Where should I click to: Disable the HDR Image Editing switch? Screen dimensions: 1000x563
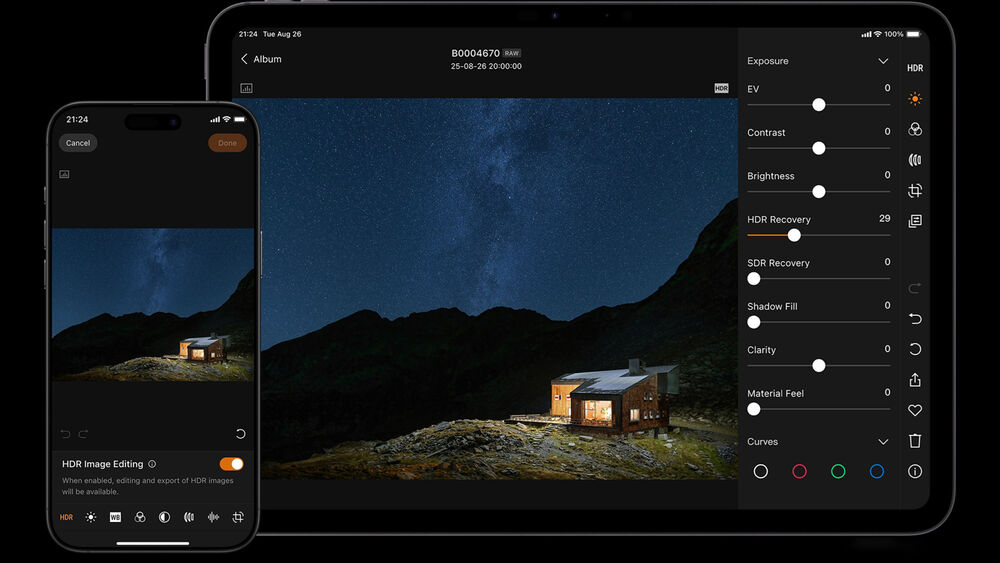(x=231, y=464)
